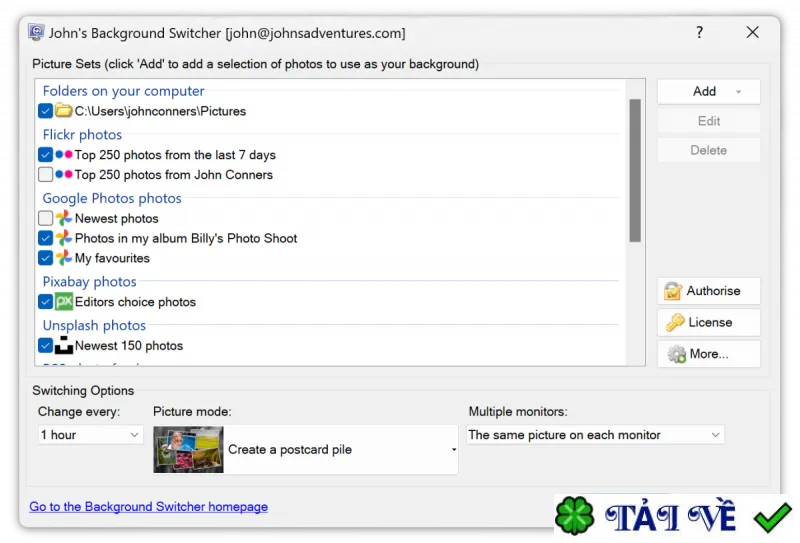Click the 'Folders on your computer' group header
Image resolution: width=800 pixels, height=543 pixels.
coord(123,91)
